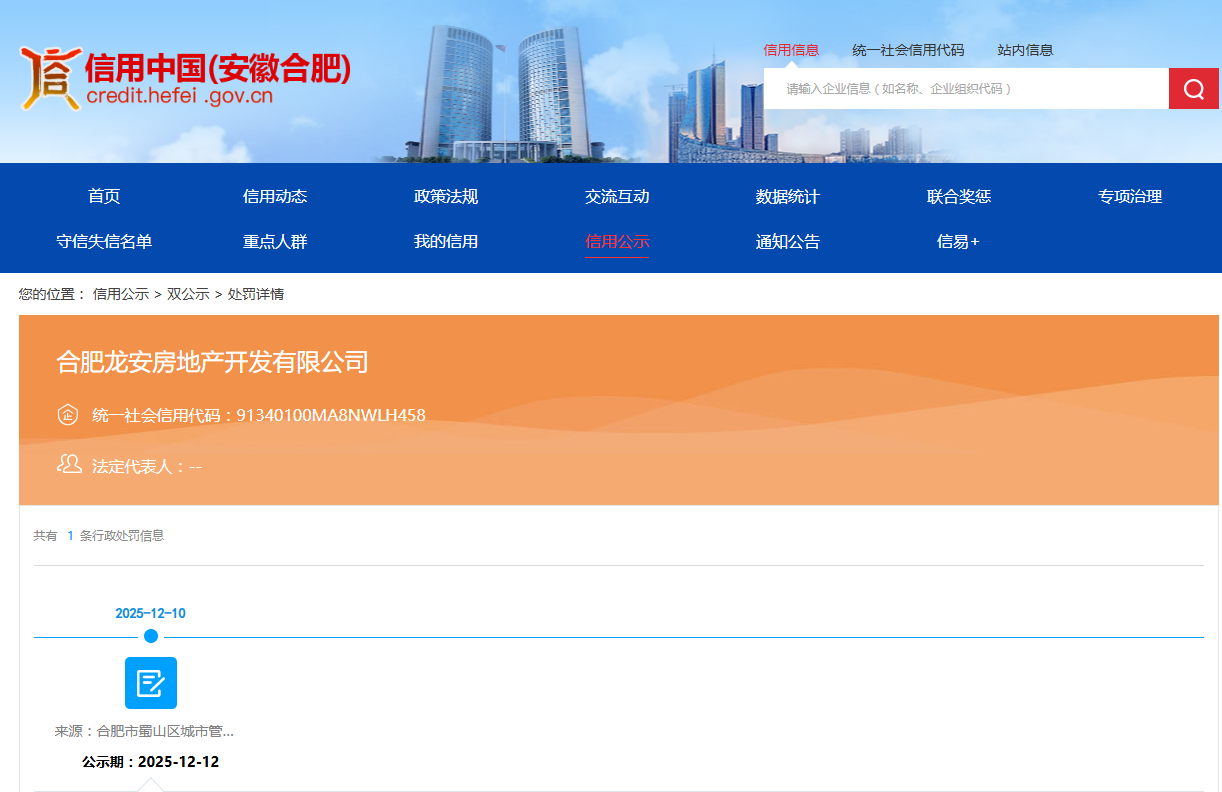Click the person icon next to 法定代表人
The image size is (1222, 792).
[68, 463]
